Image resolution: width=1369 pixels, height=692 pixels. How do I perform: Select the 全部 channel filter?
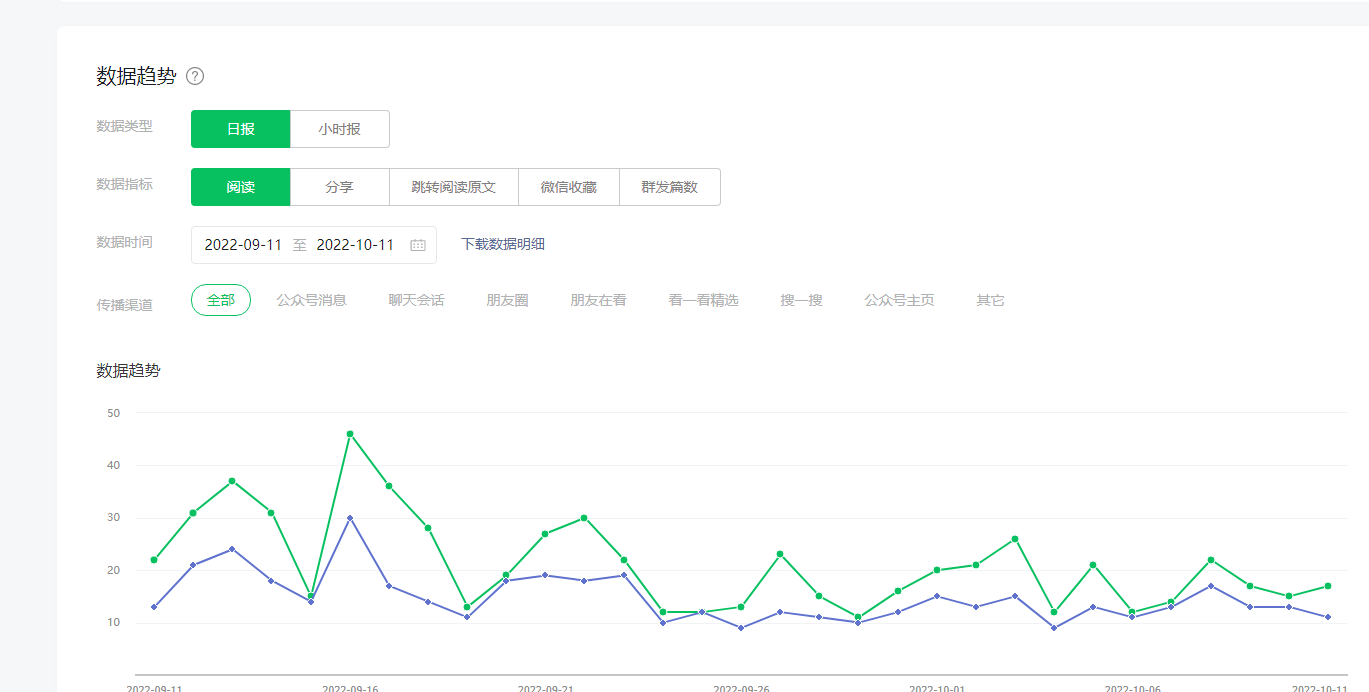221,300
